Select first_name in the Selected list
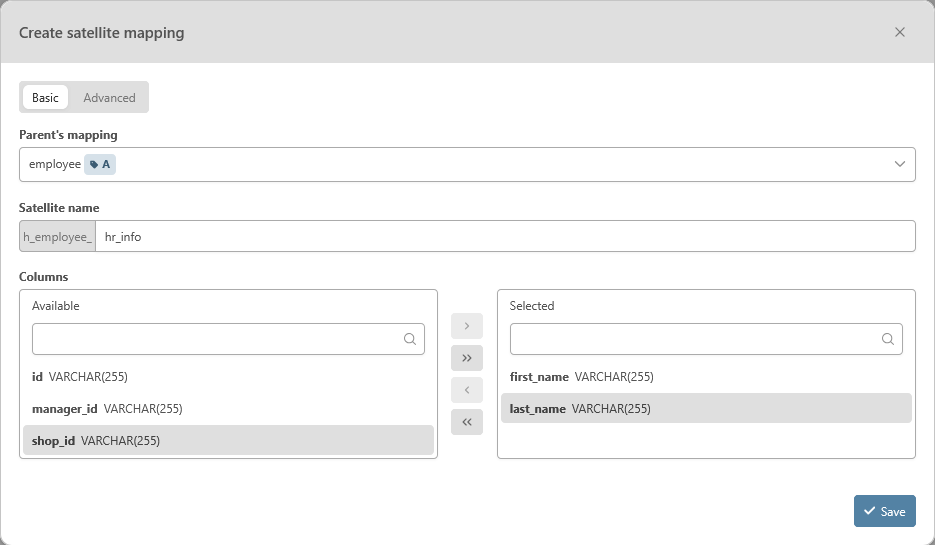The image size is (935, 545). point(581,377)
